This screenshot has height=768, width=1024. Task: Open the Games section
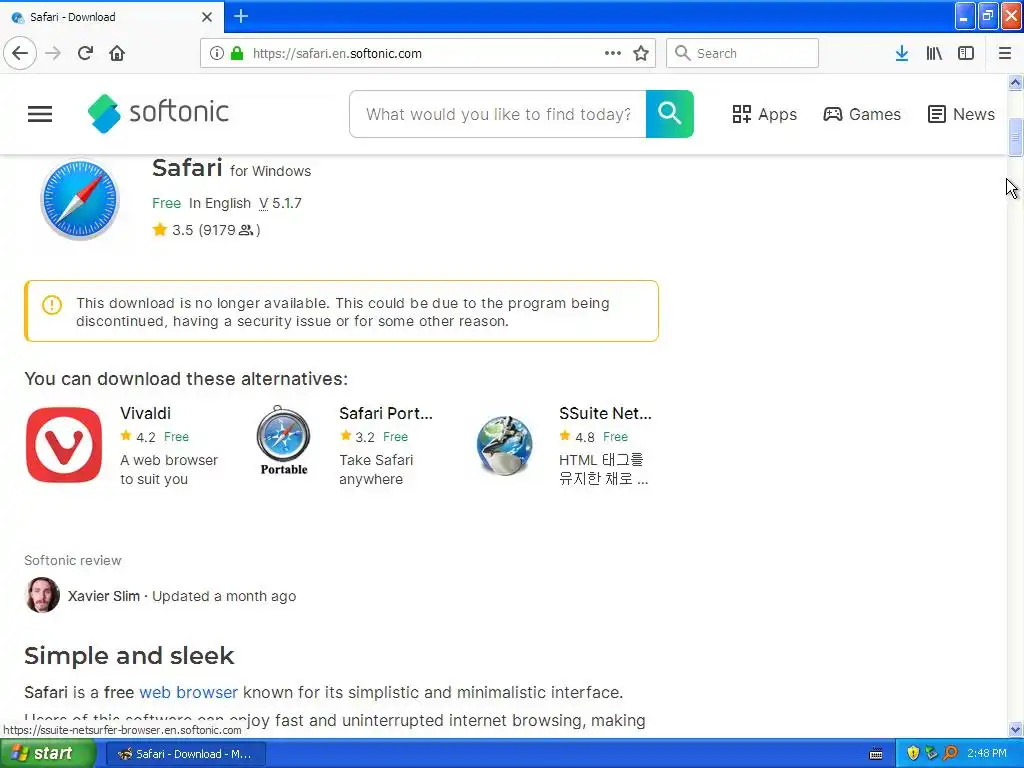pos(862,114)
